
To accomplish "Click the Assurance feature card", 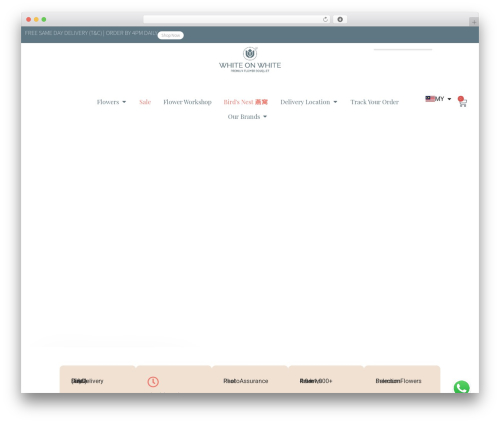I will [250, 380].
